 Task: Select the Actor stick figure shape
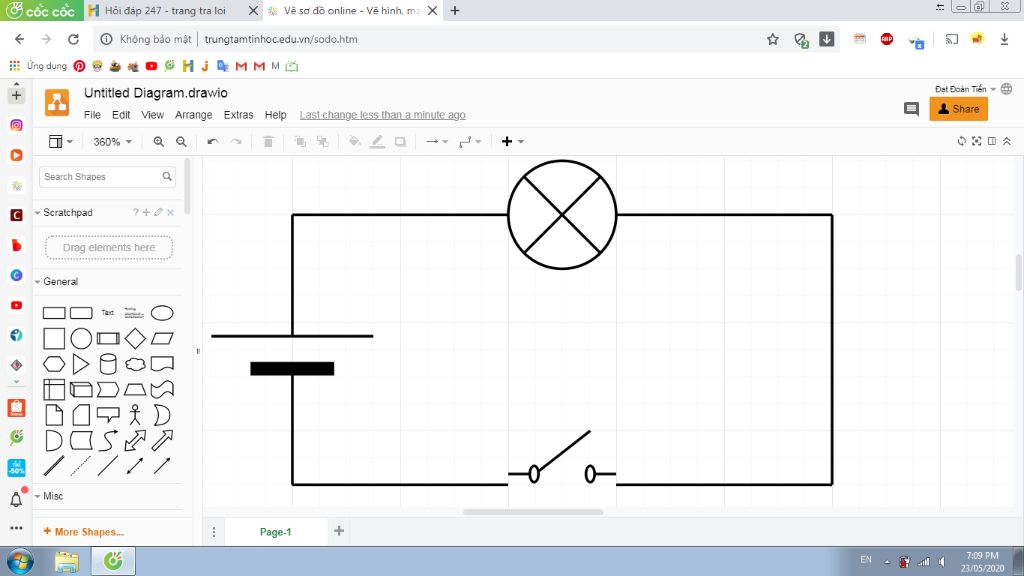point(135,415)
